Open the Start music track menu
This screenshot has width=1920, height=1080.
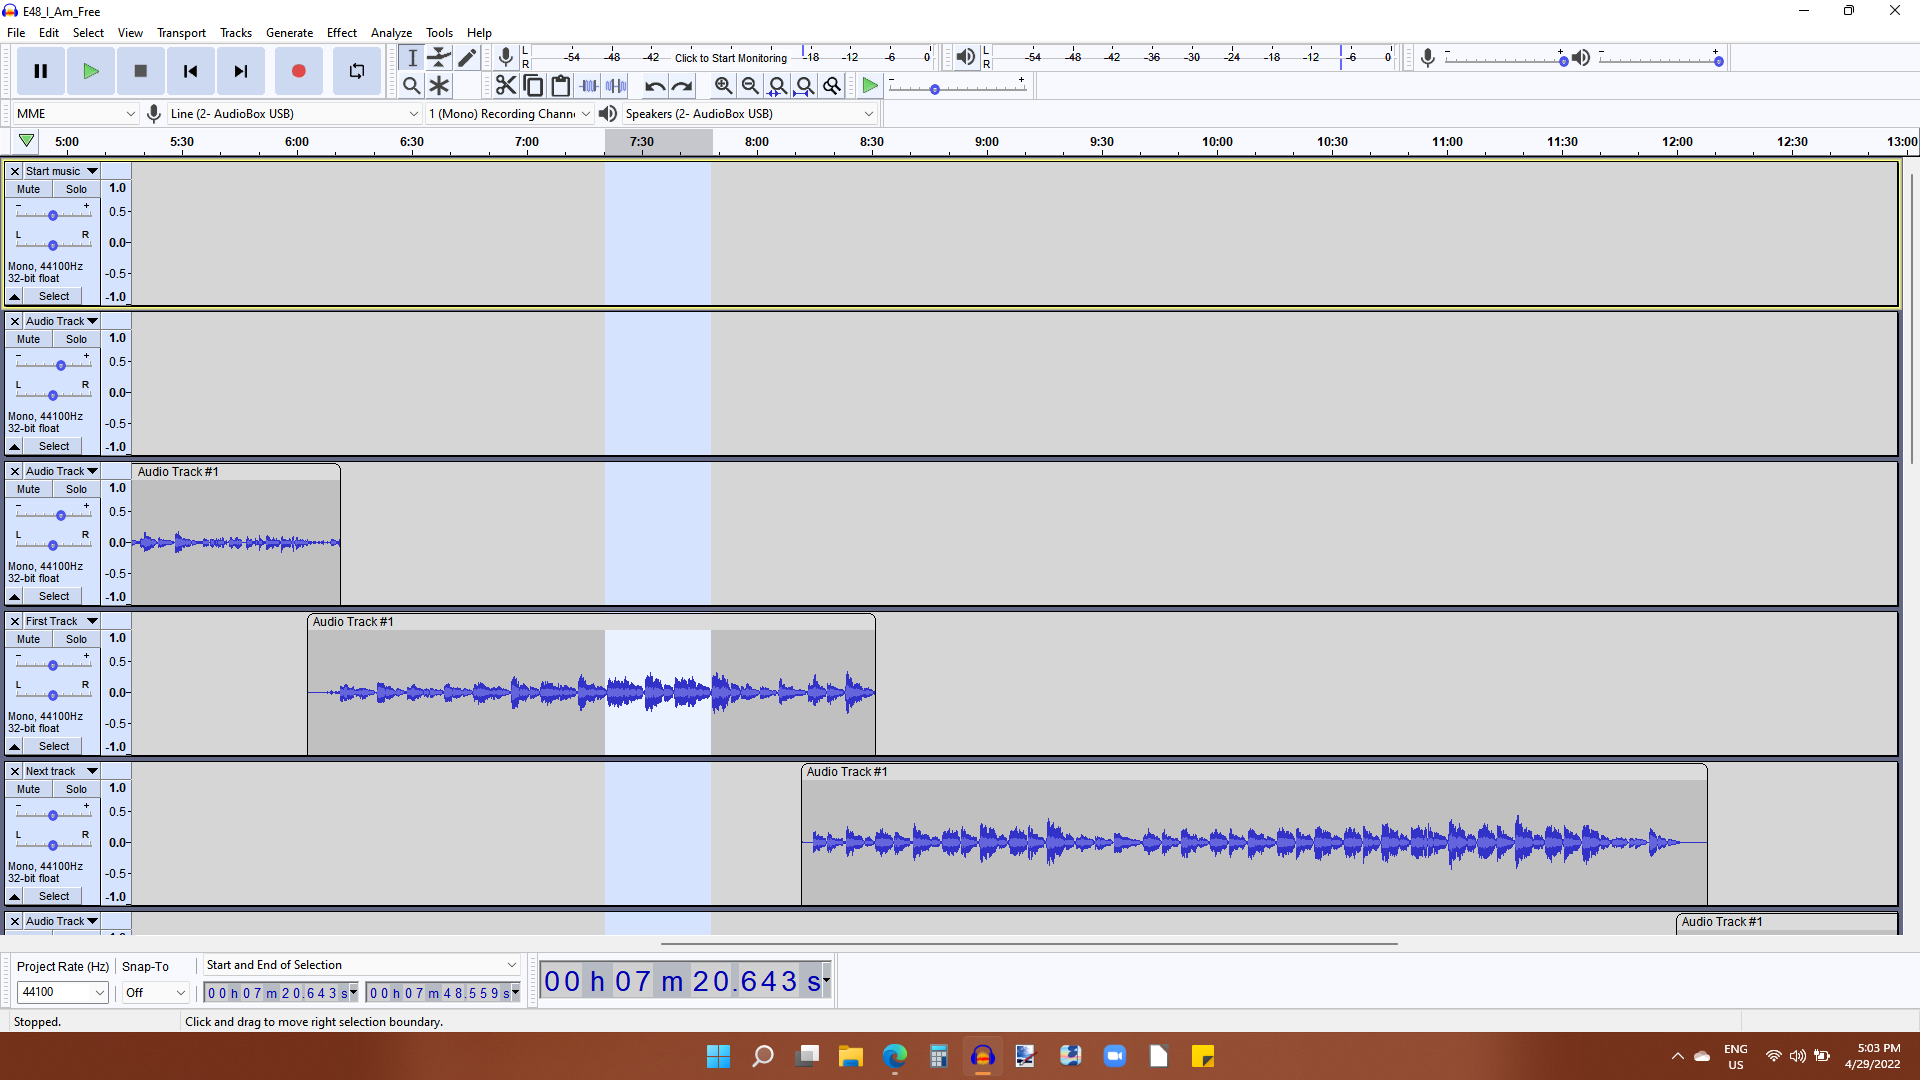[61, 171]
